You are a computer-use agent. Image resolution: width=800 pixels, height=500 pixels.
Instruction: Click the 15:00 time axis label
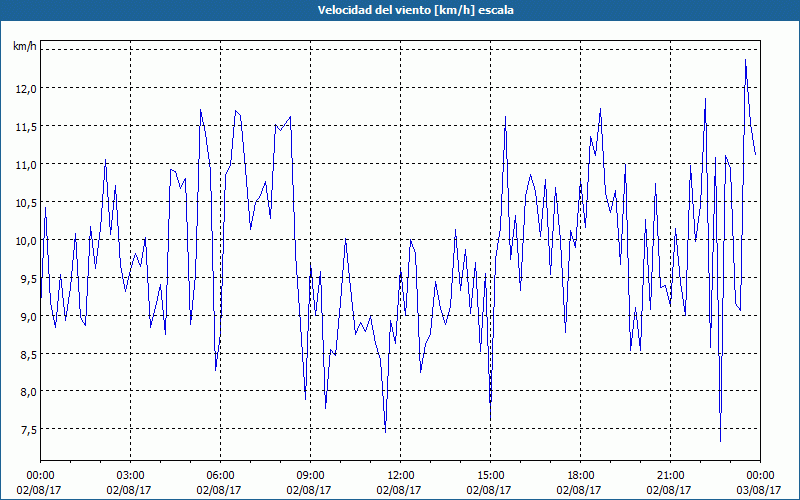(490, 476)
